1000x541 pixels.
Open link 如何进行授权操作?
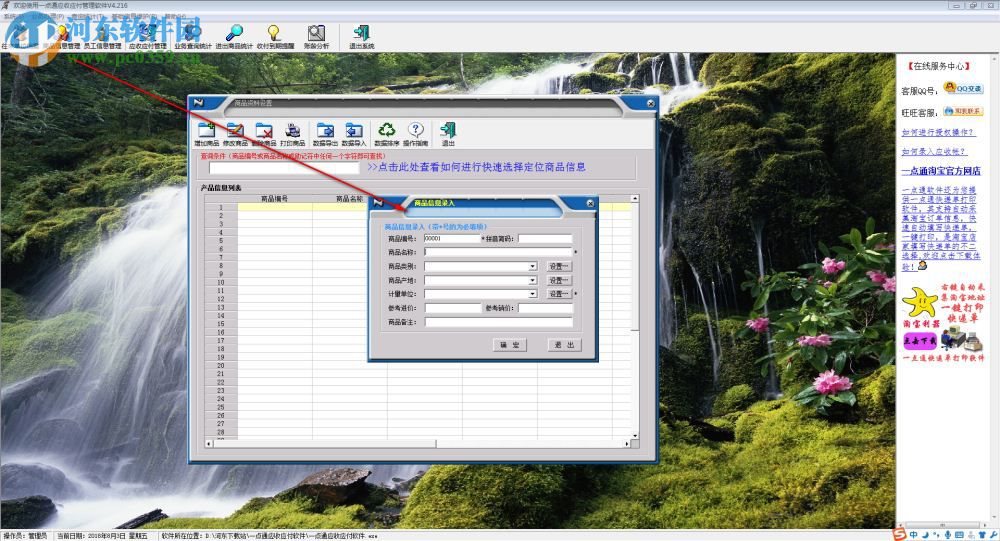click(x=938, y=133)
